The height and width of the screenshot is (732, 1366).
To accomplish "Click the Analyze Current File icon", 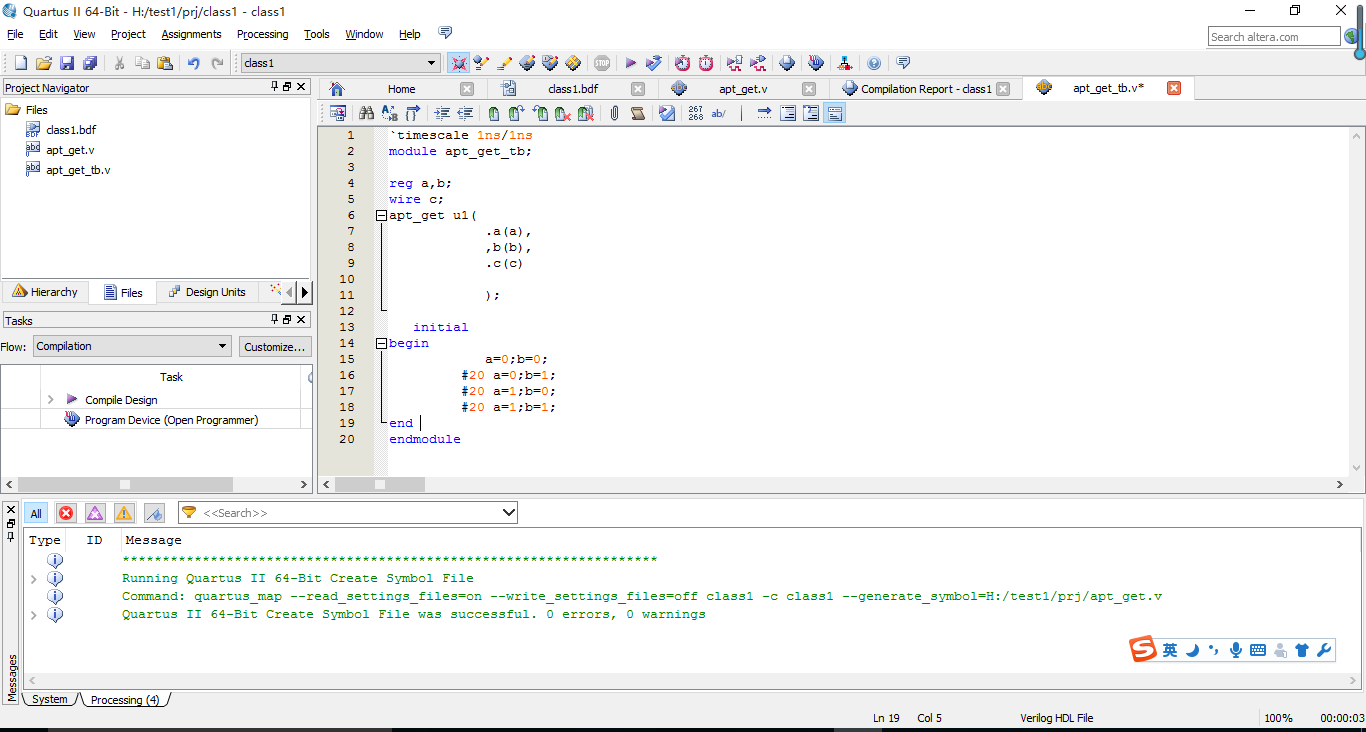I will 667,114.
